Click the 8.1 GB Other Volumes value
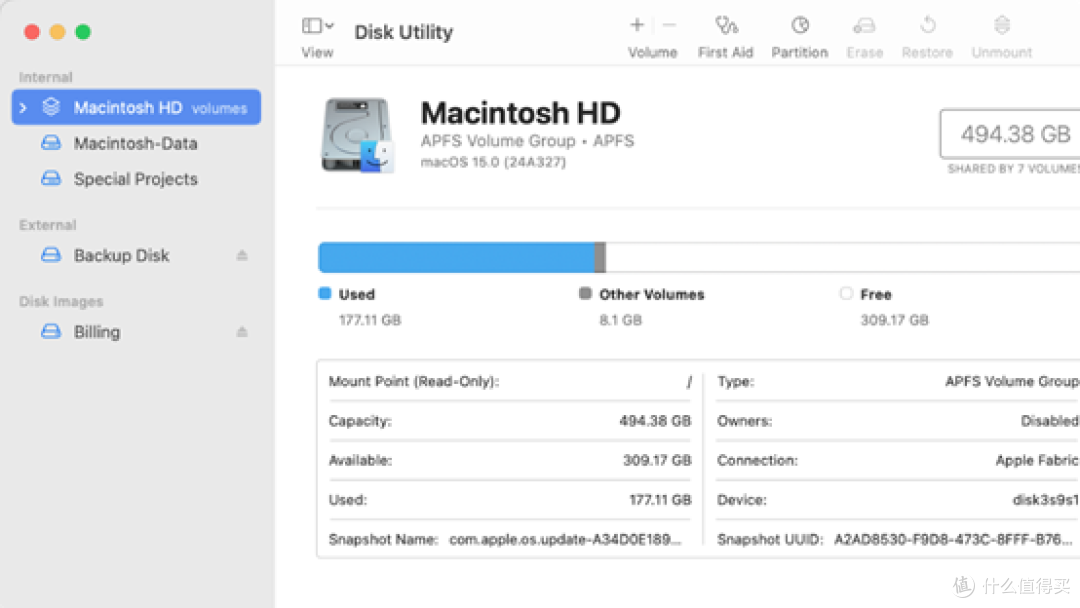Image resolution: width=1080 pixels, height=608 pixels. 621,320
